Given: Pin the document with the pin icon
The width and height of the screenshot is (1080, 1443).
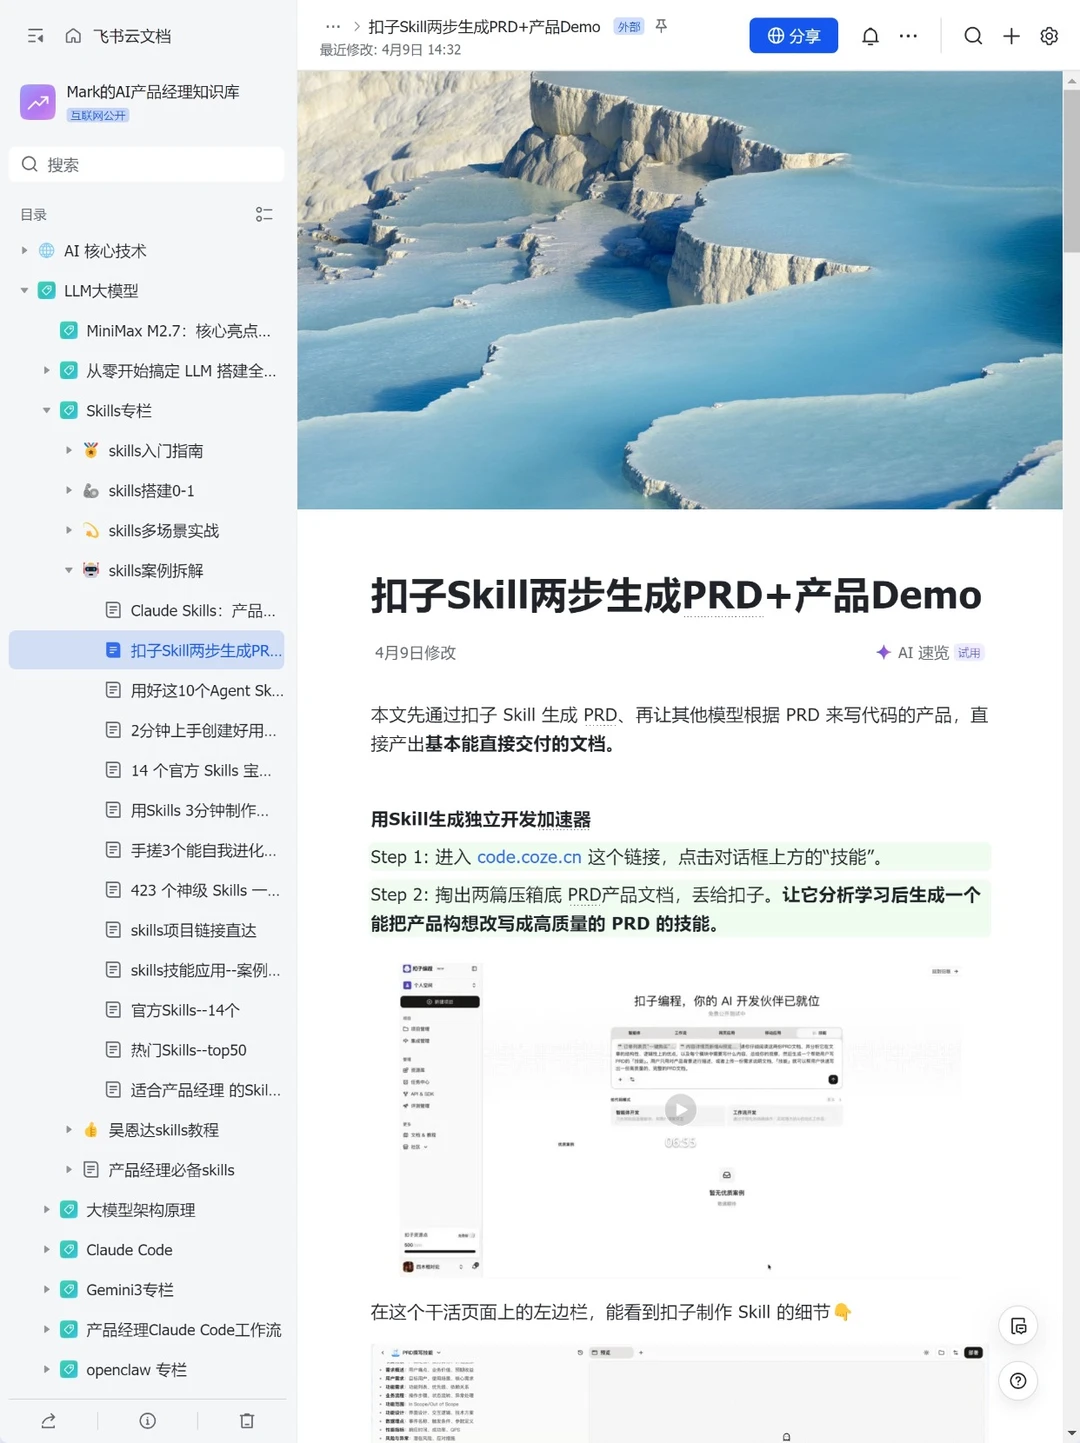Looking at the screenshot, I should click(x=661, y=26).
